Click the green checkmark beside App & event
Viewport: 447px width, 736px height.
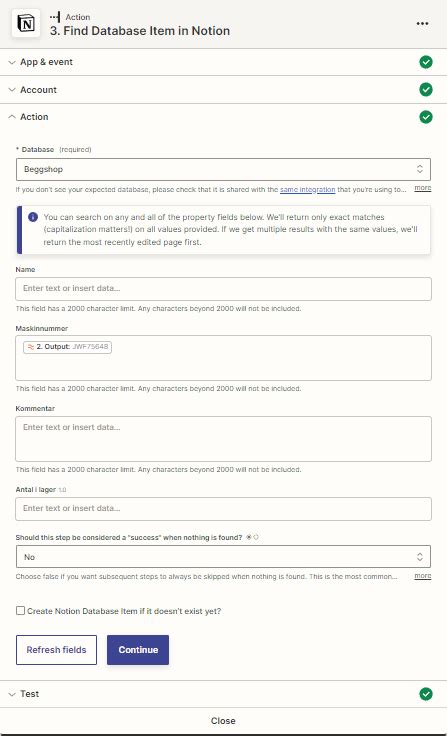point(425,62)
